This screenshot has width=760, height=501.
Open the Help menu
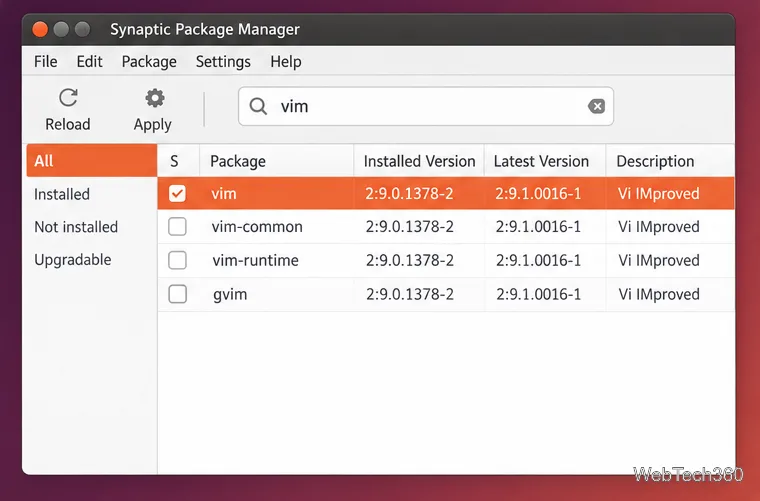(x=286, y=62)
